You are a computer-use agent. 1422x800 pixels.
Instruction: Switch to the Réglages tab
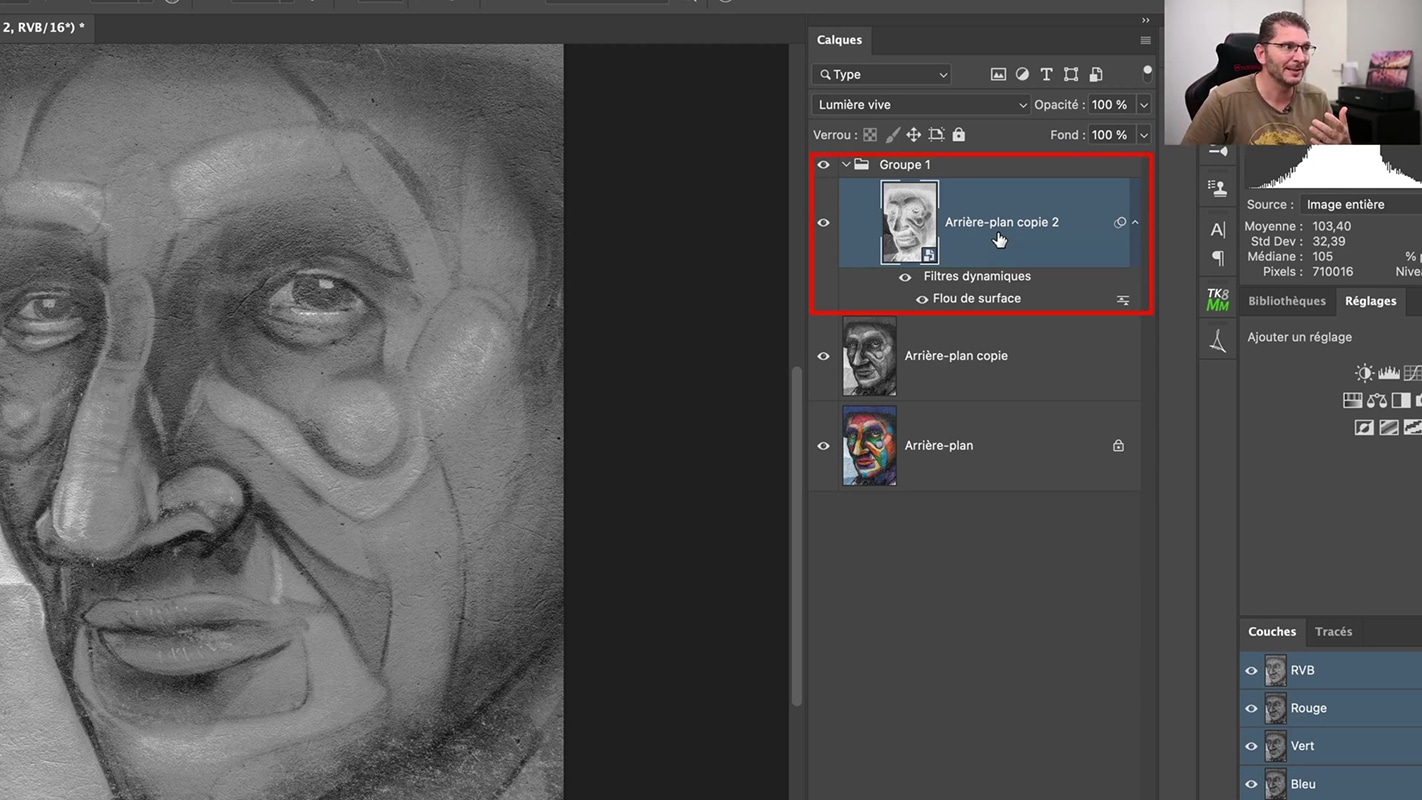tap(1371, 301)
